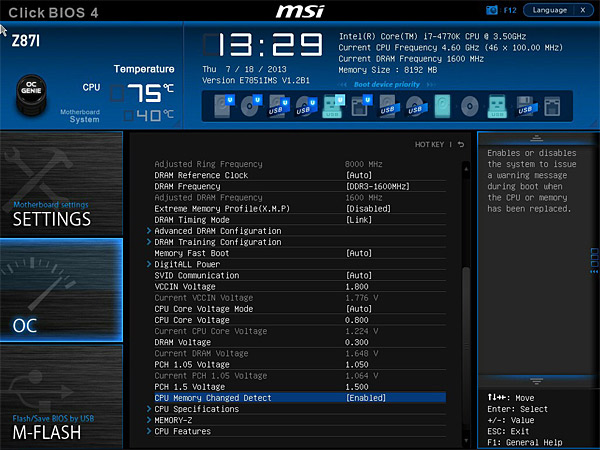Select the UEFI USB CD/DVD boot device

pos(306,106)
